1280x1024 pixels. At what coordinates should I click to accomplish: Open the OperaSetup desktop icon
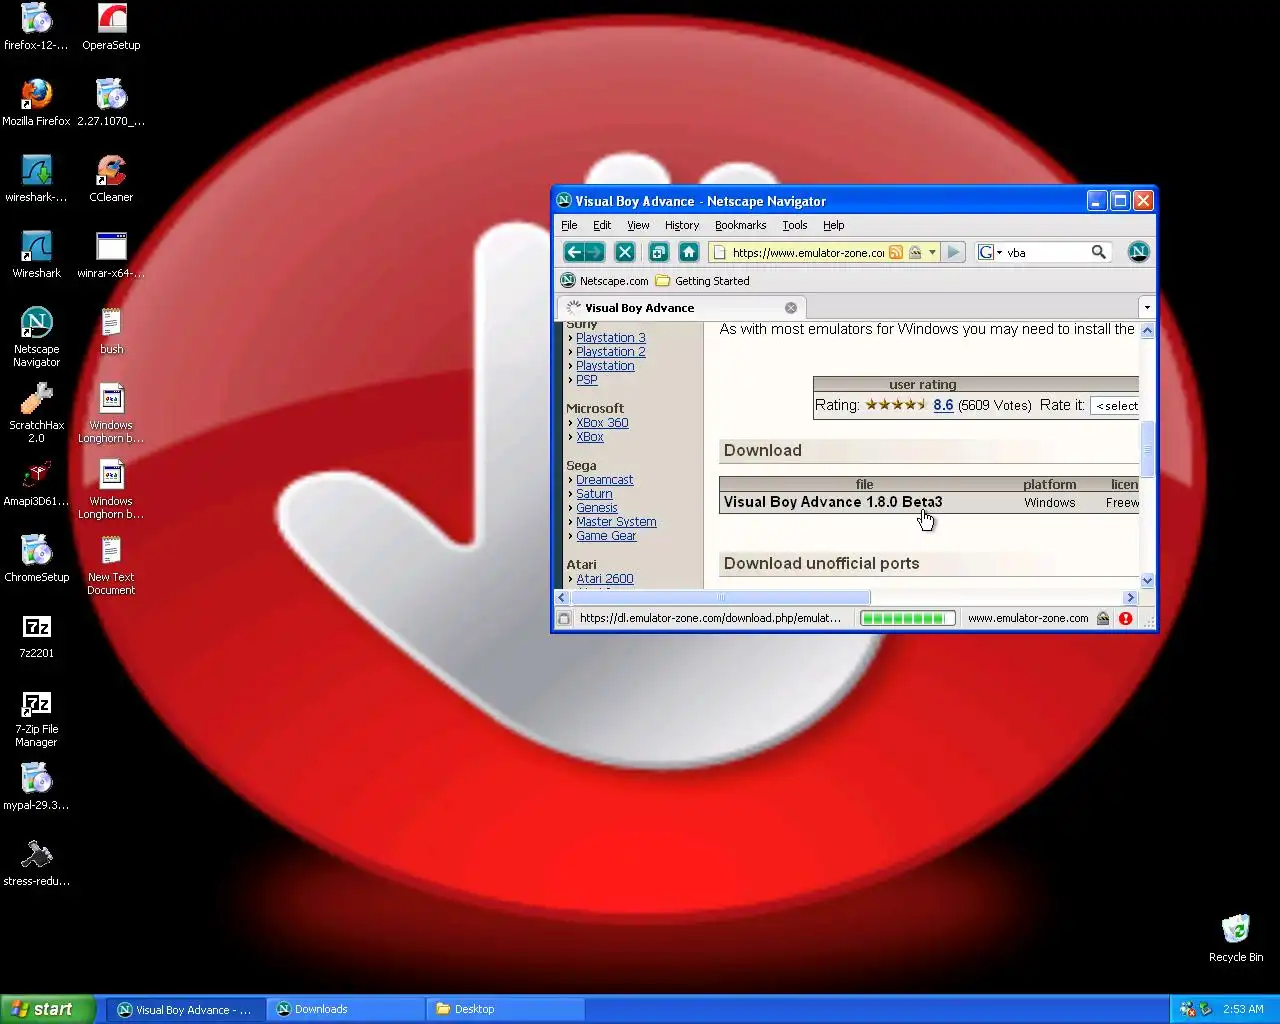click(x=111, y=27)
